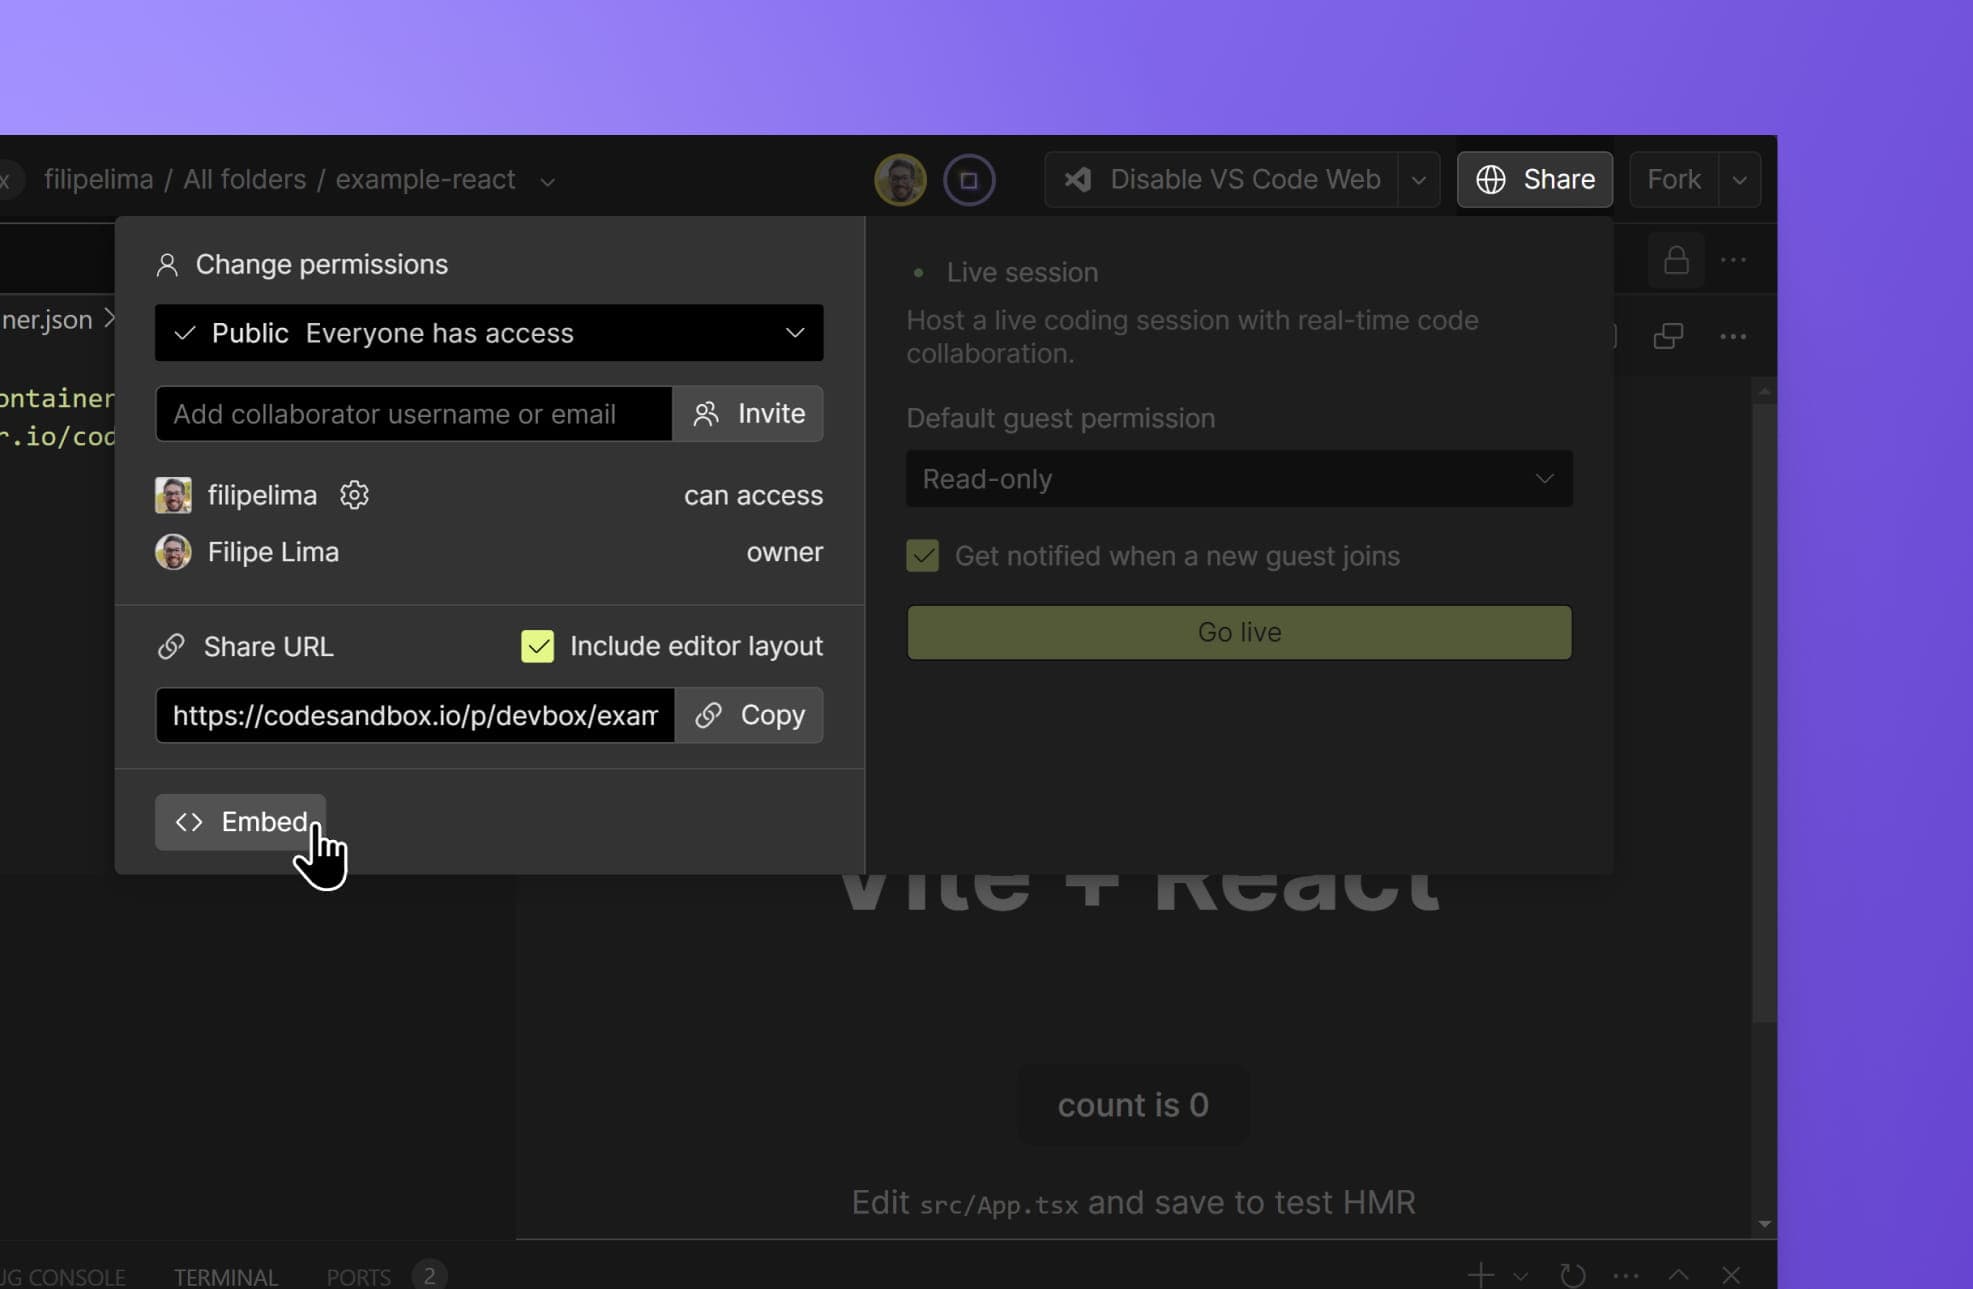The image size is (1973, 1289).
Task: Switch to the PORTS tab
Action: [x=359, y=1276]
